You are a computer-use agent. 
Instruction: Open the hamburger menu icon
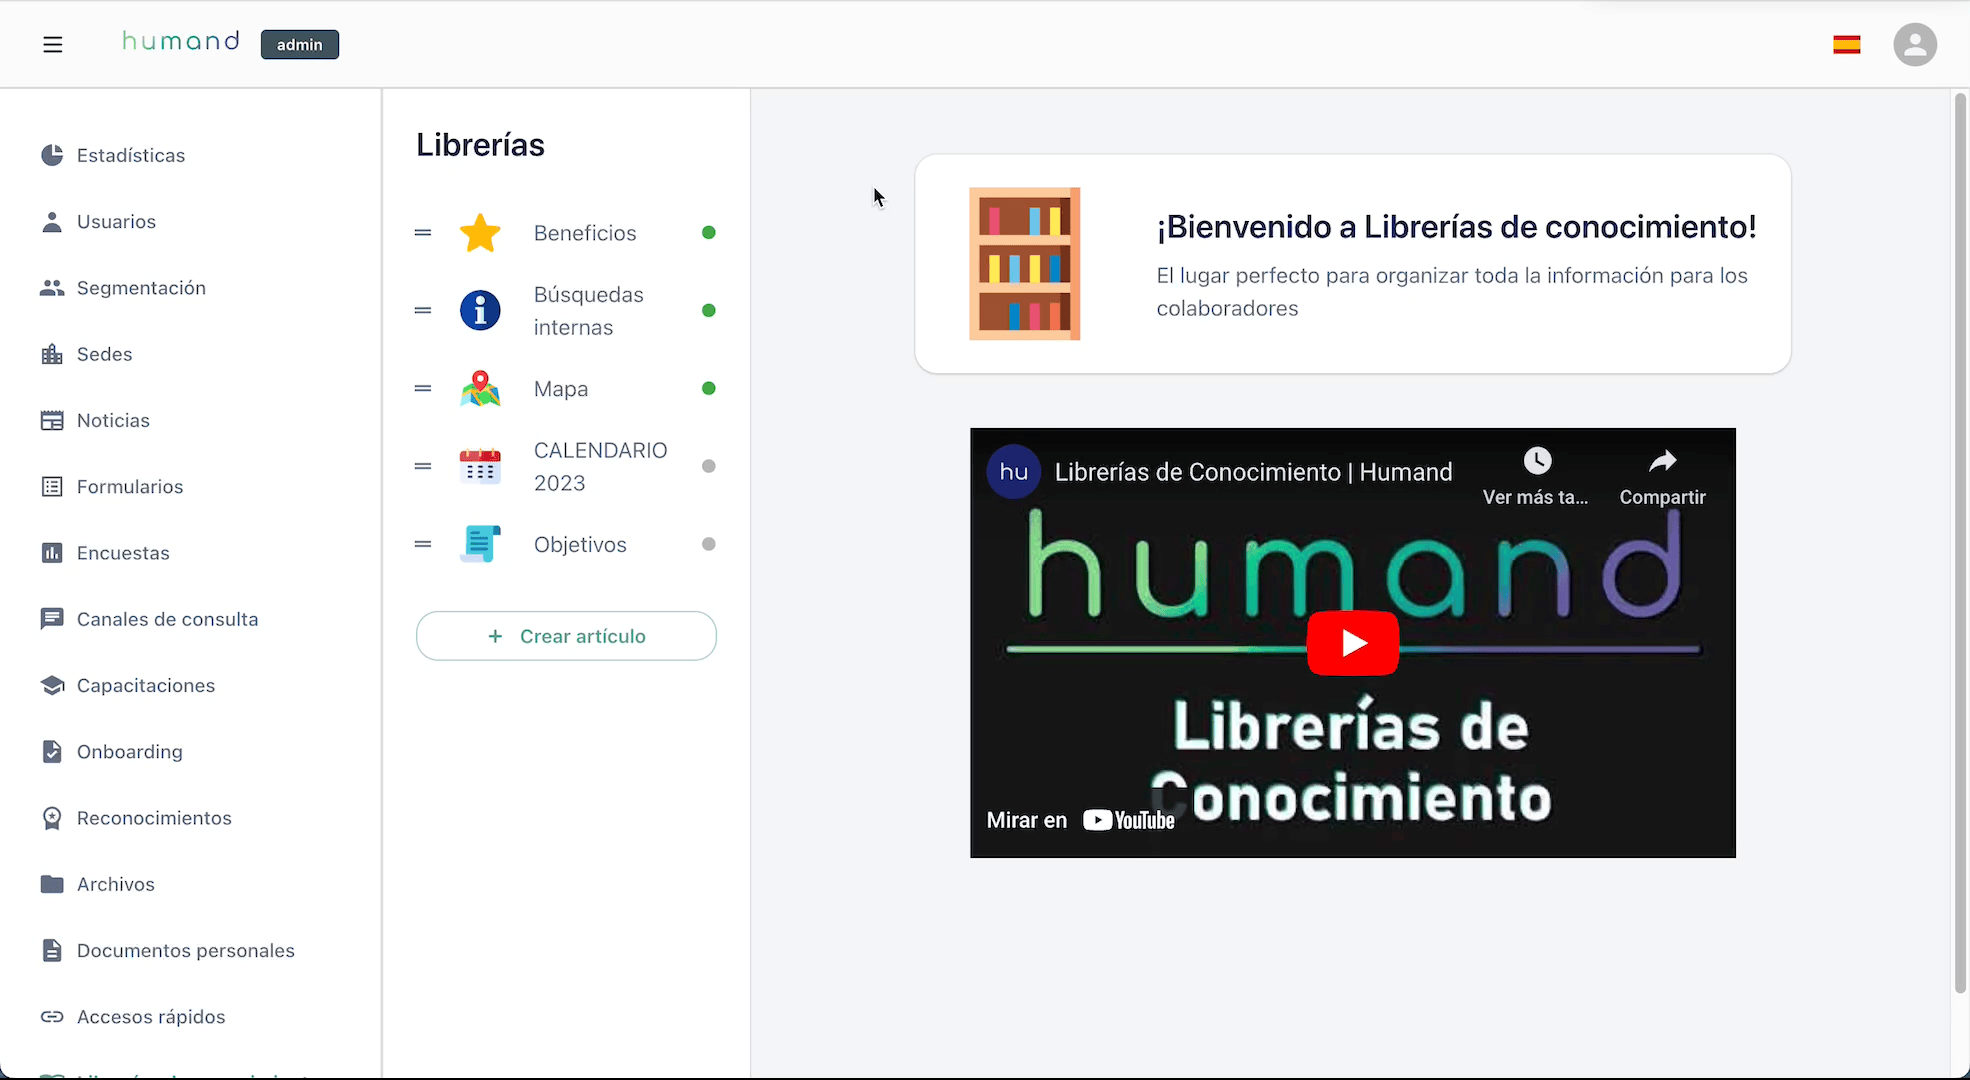pyautogui.click(x=53, y=44)
